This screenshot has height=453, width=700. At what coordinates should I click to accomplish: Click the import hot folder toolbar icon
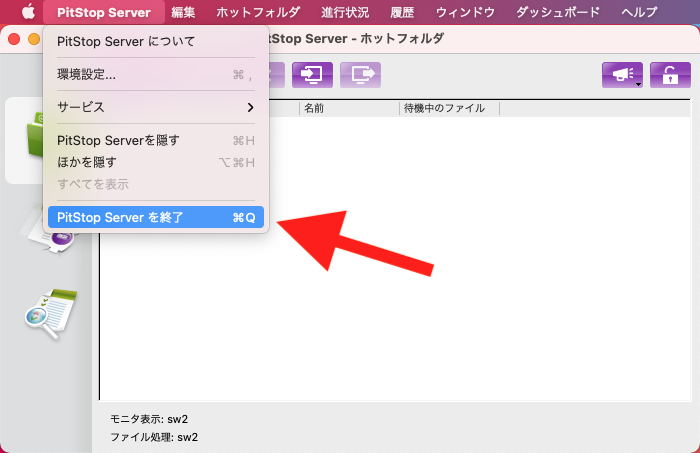click(x=311, y=75)
